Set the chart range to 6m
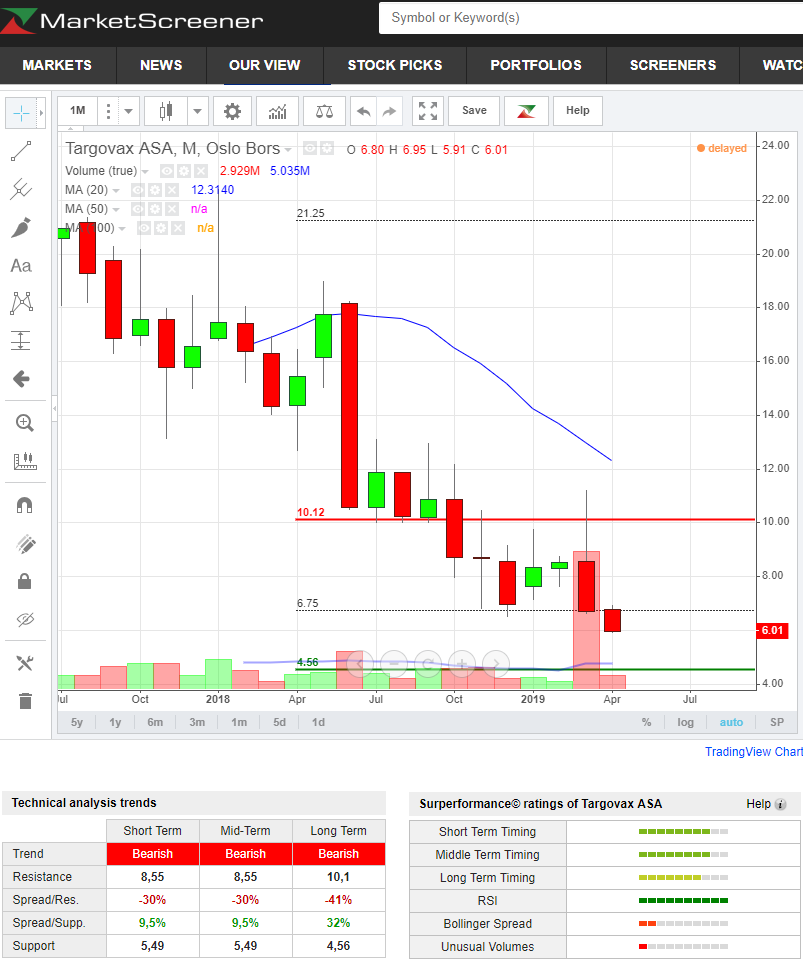The image size is (803, 963). 155,722
